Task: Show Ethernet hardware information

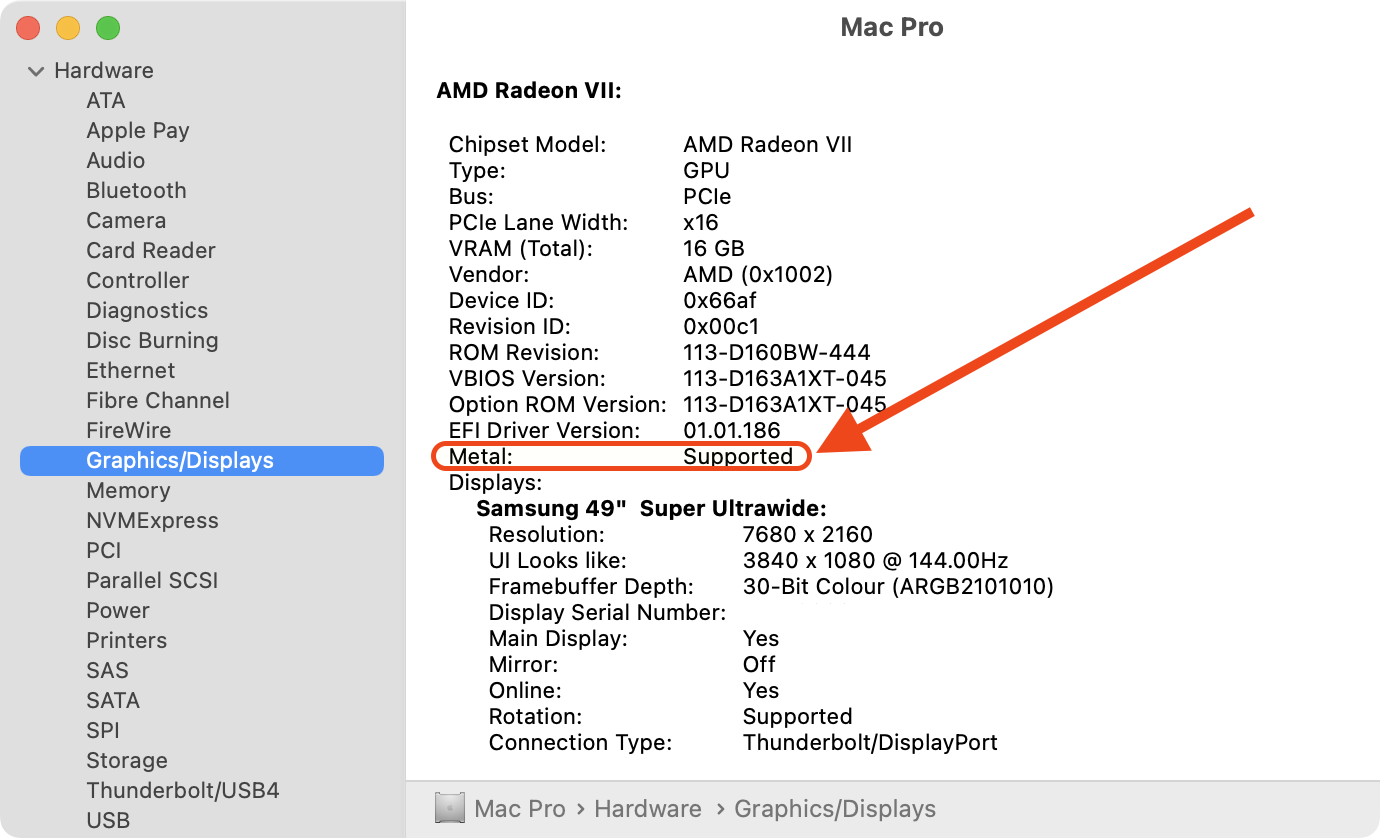Action: click(x=130, y=371)
